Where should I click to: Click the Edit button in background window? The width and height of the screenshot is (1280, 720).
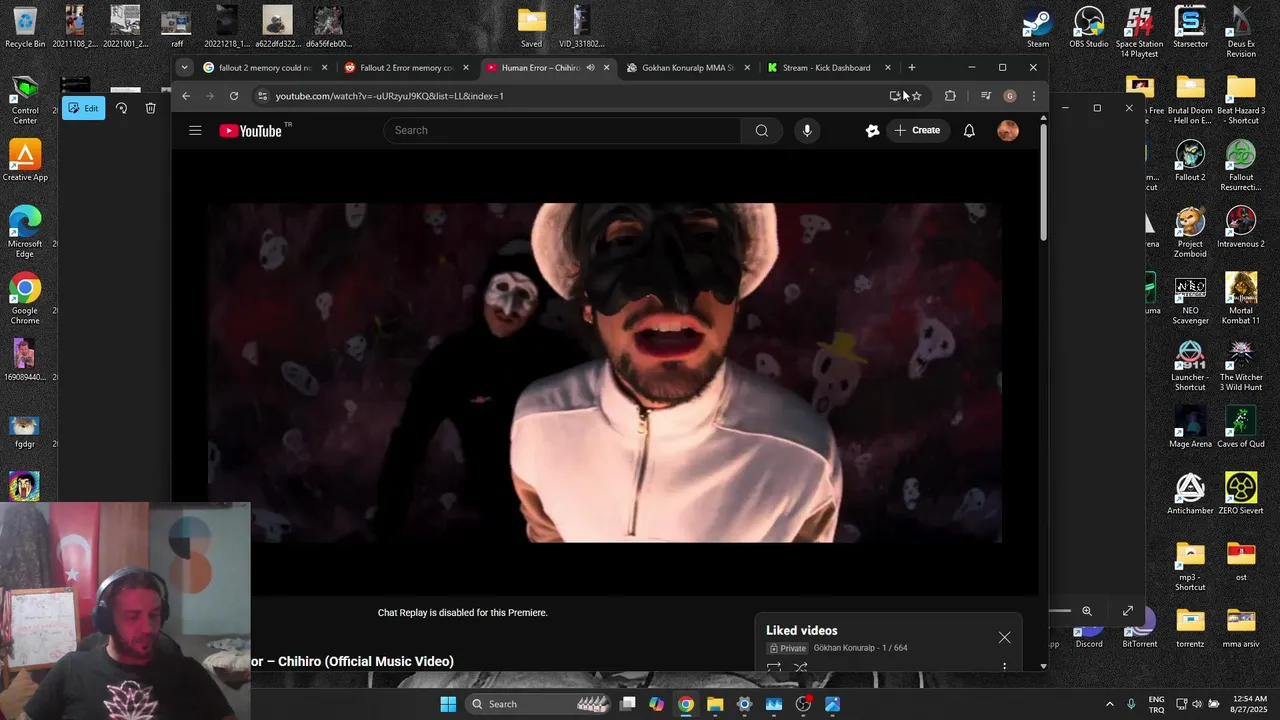(x=84, y=108)
